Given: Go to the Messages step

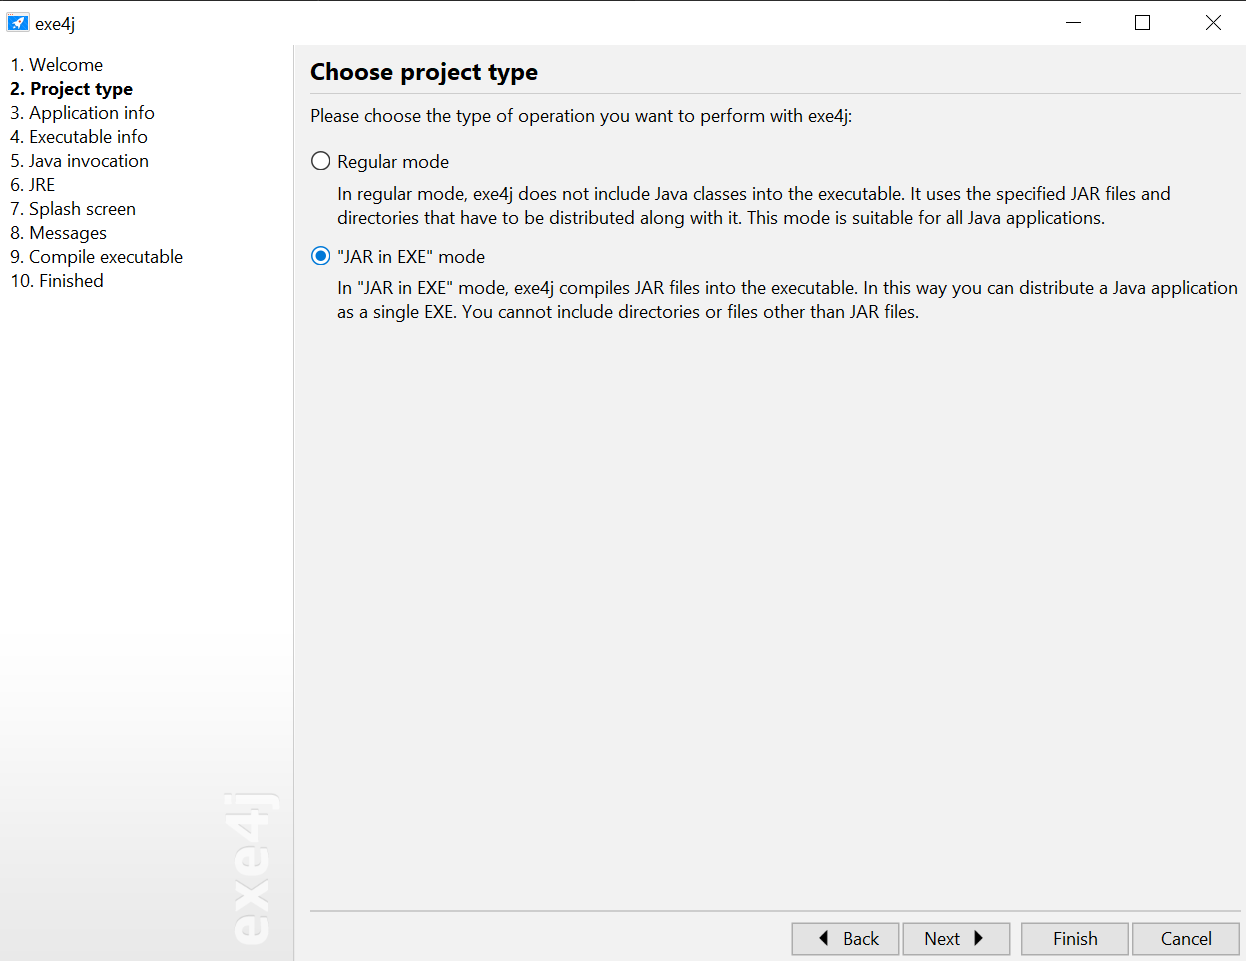Looking at the screenshot, I should [58, 233].
